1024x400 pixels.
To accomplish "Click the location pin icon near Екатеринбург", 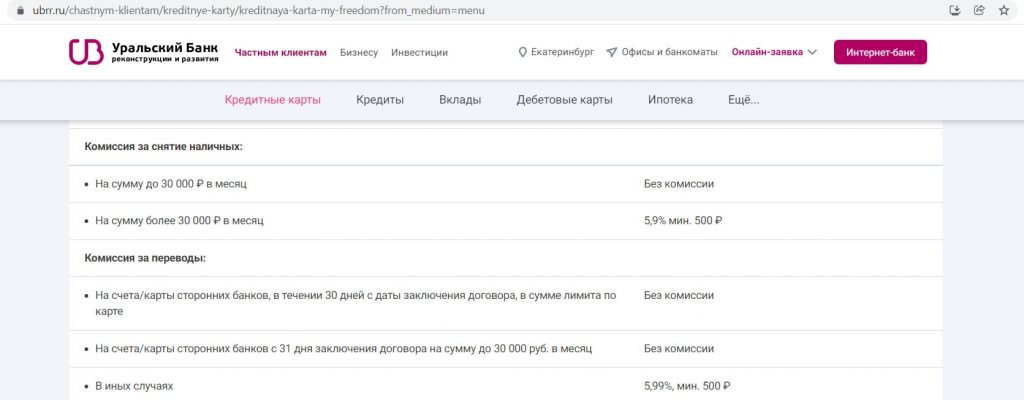I will (x=522, y=52).
